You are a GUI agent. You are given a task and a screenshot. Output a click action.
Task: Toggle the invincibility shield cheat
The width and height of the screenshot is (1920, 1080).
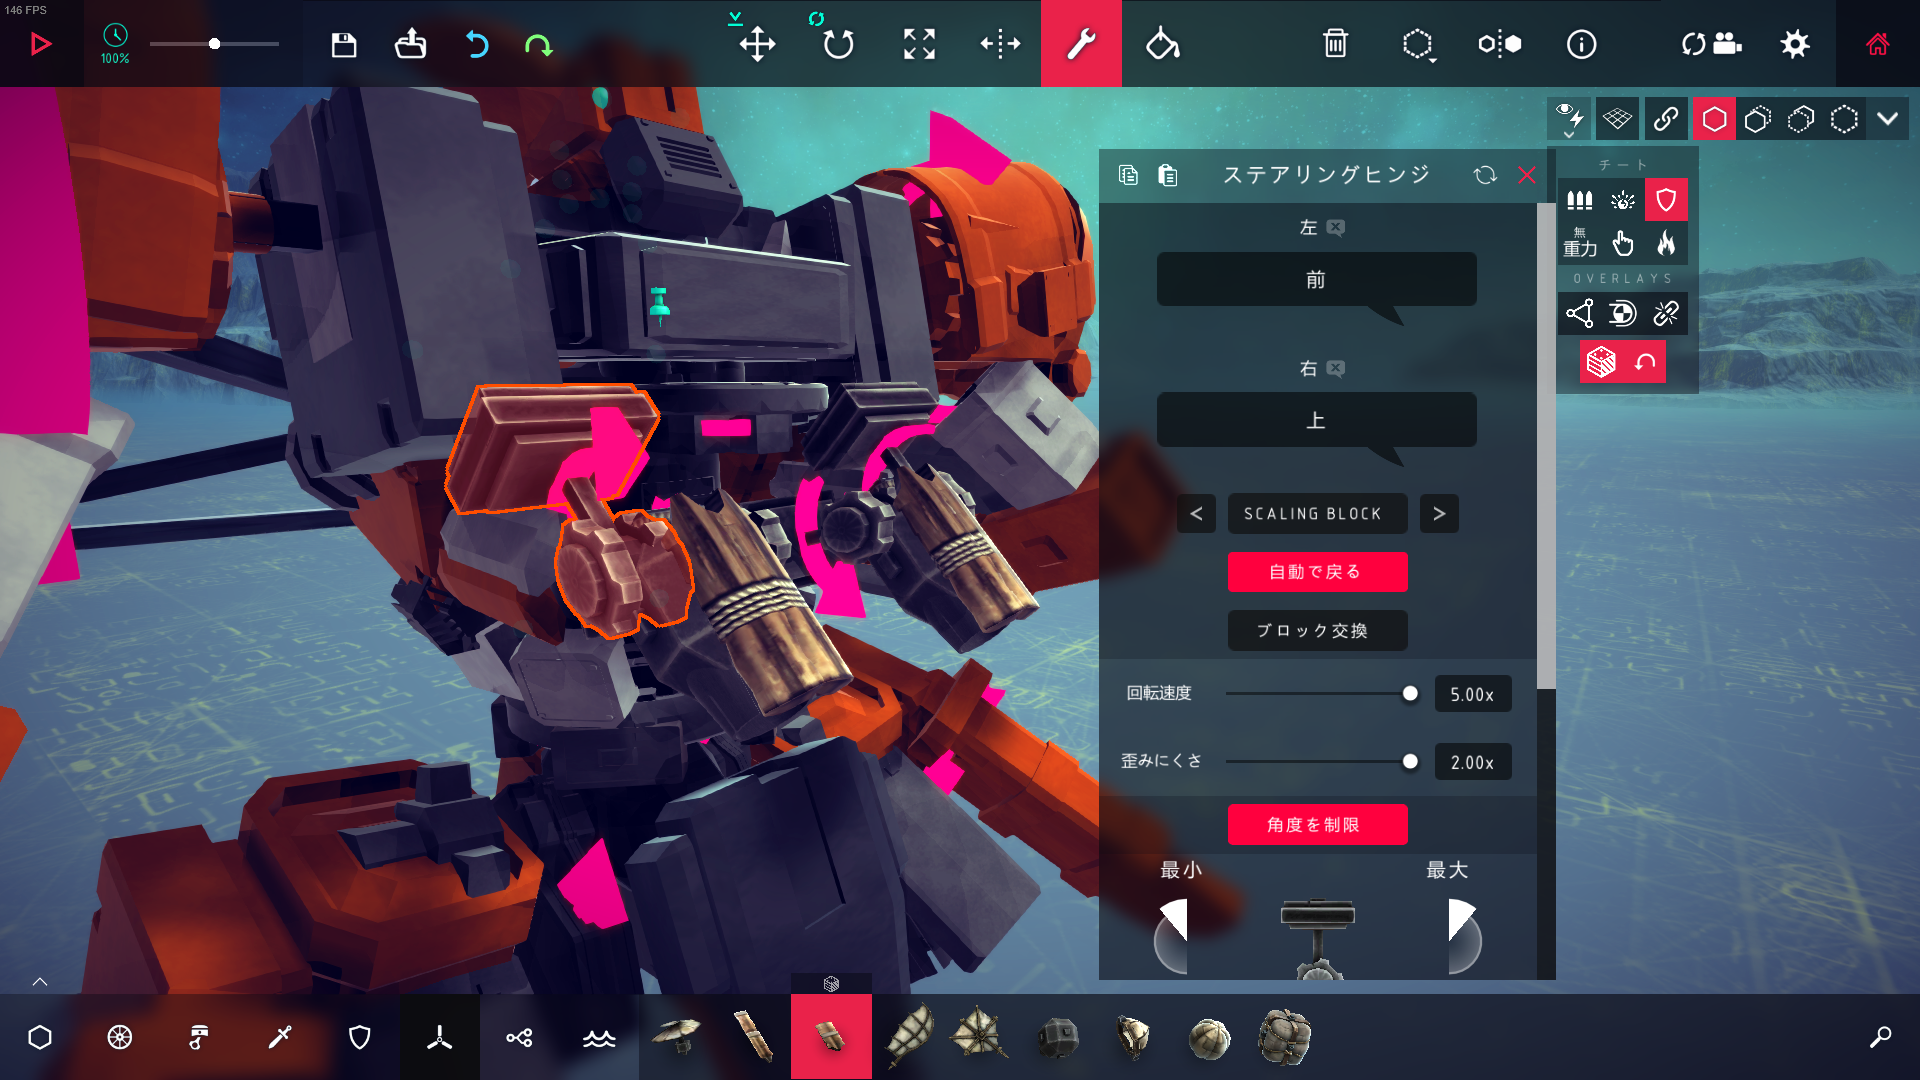[x=1666, y=200]
